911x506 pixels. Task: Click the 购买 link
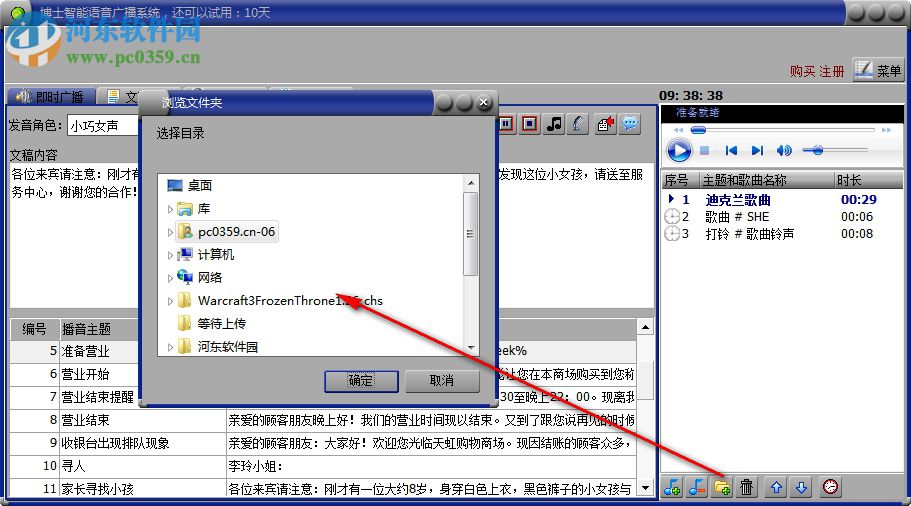(x=802, y=71)
